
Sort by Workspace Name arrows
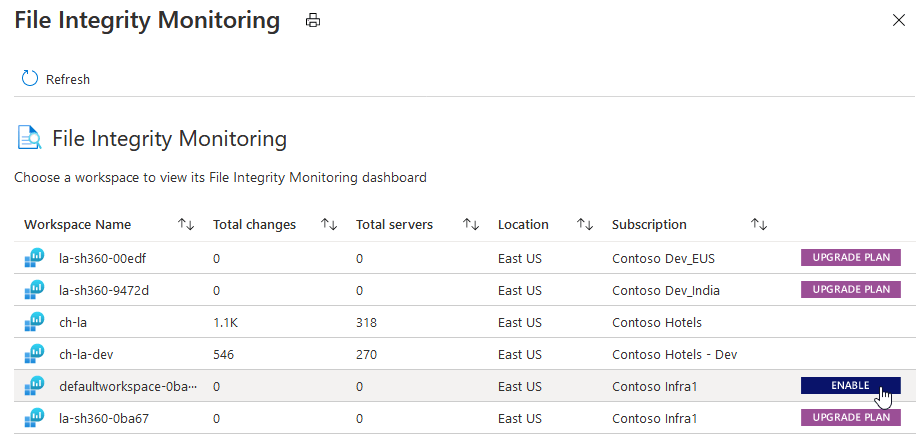185,225
